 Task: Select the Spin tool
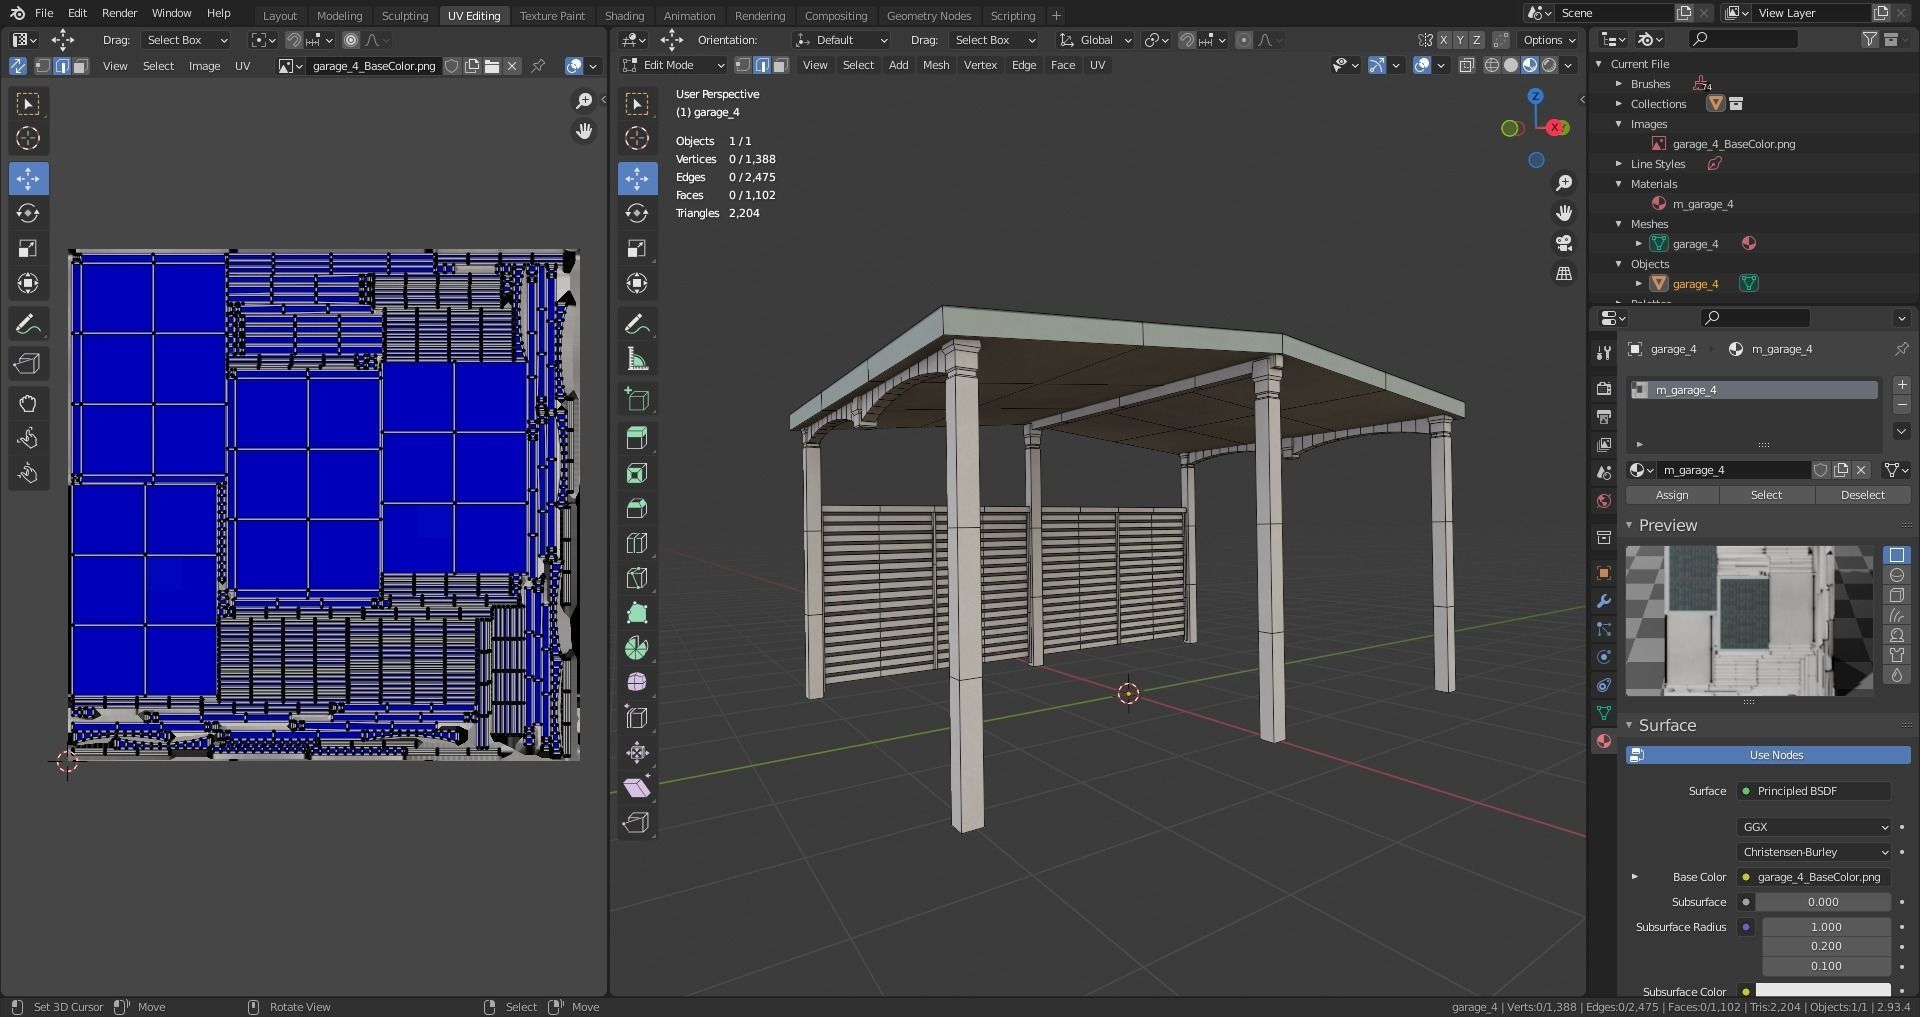(637, 648)
